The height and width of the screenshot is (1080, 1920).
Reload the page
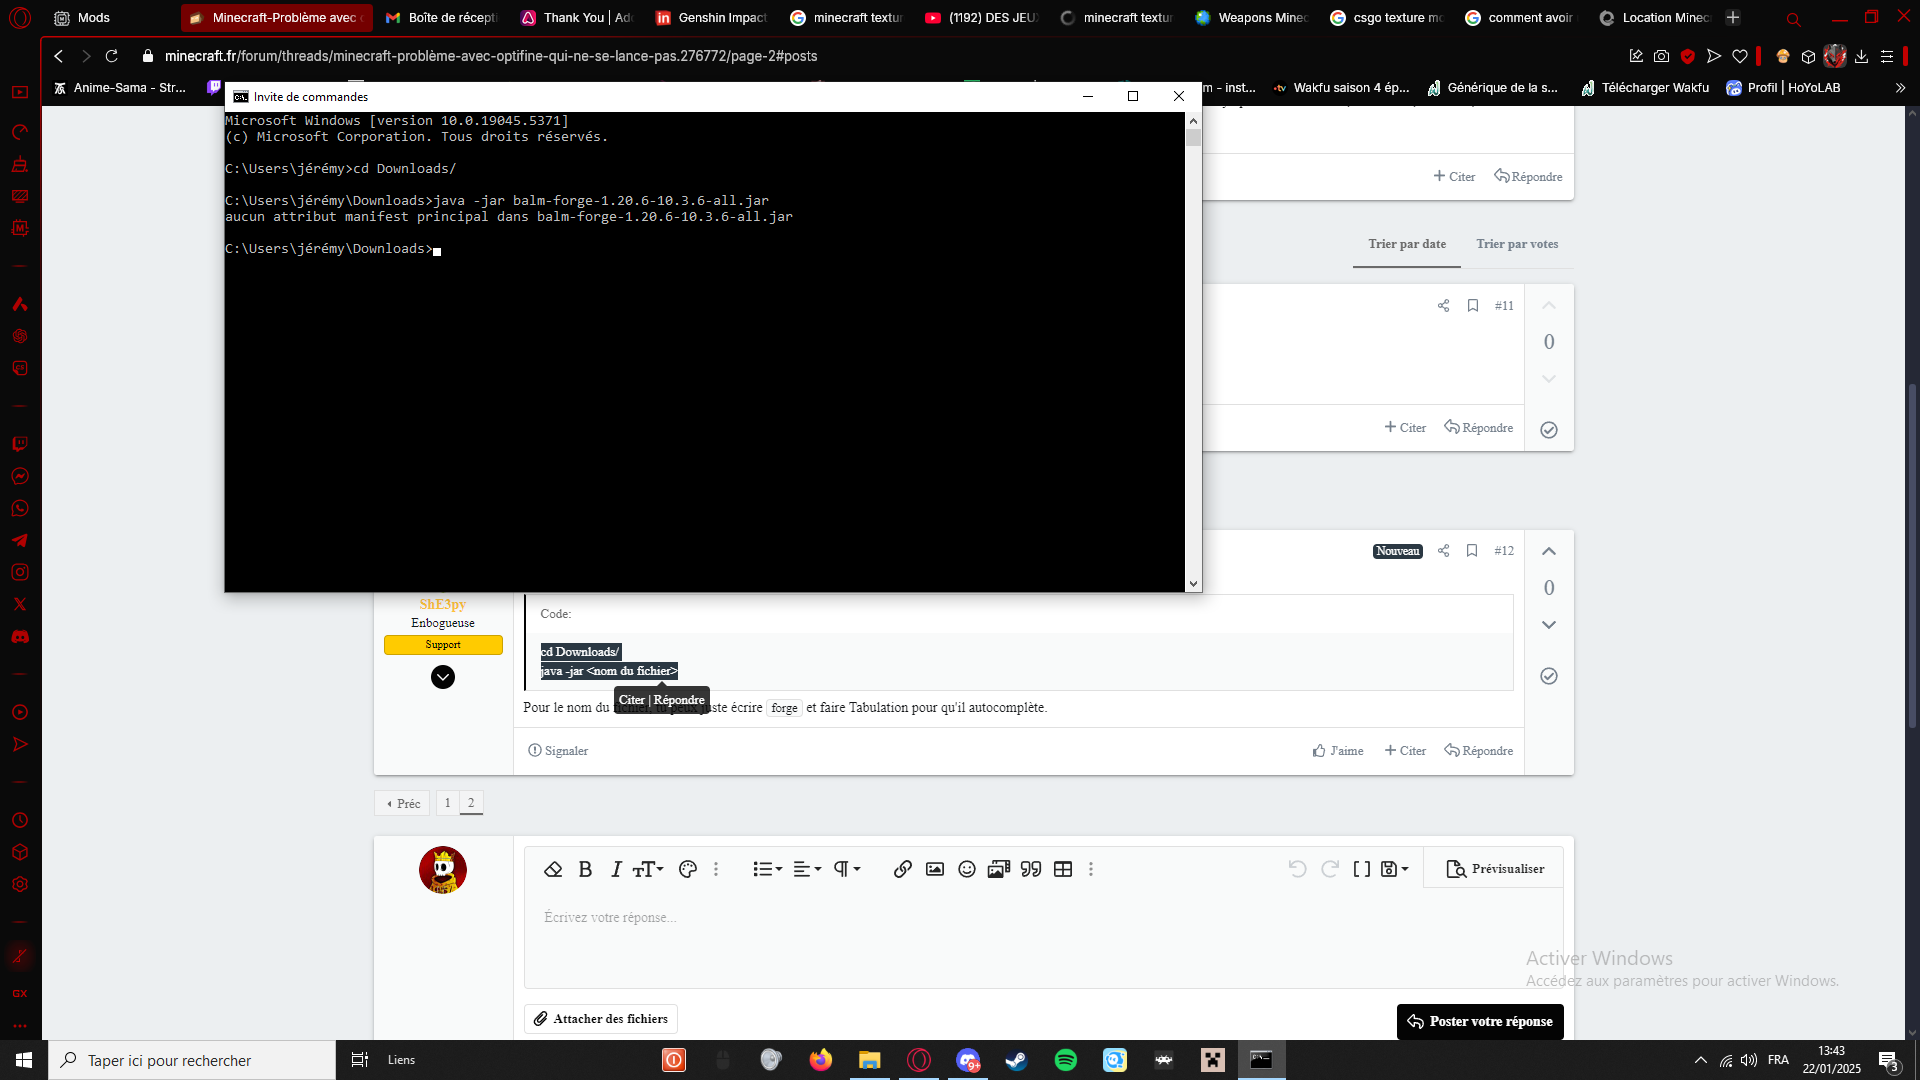point(112,56)
